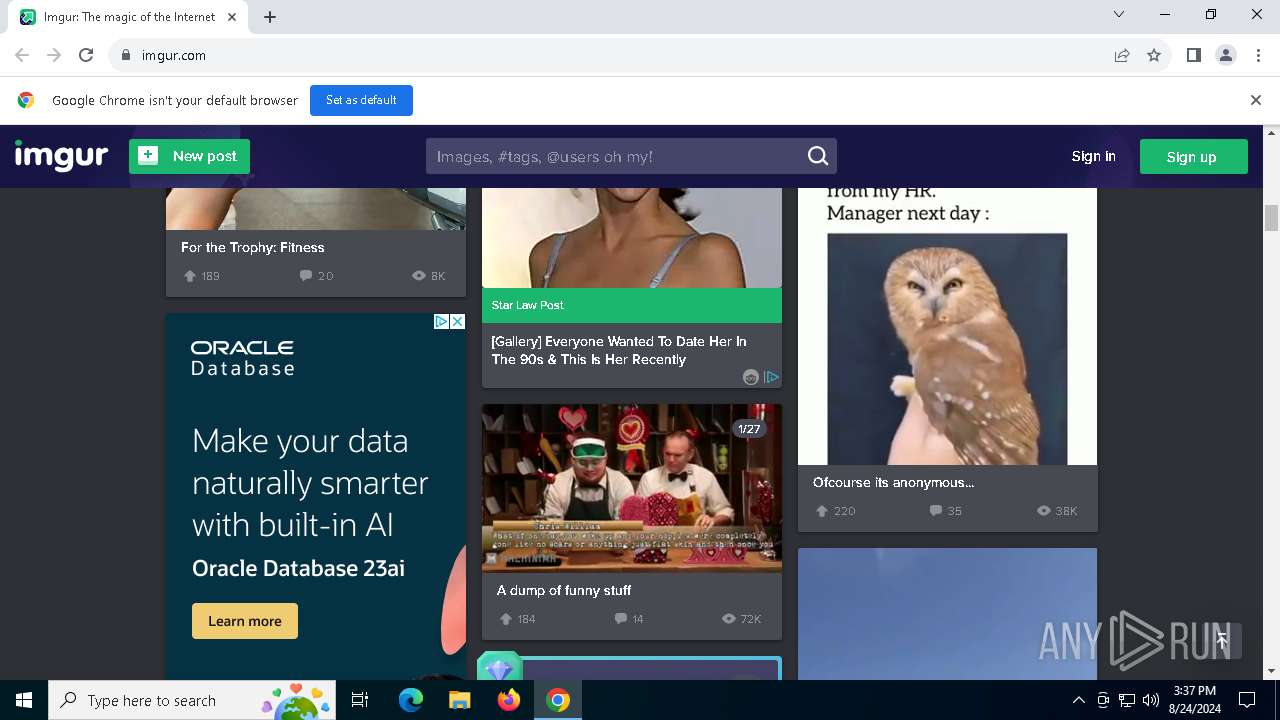Open the 'Everyone Wanted To Date Her' gallery ad

click(x=619, y=350)
